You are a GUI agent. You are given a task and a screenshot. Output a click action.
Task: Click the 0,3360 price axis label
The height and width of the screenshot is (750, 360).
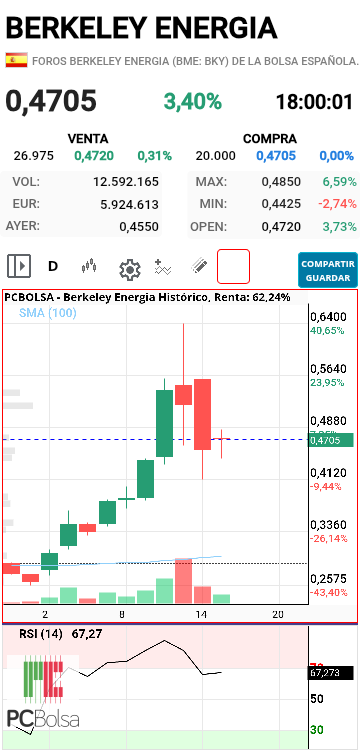pos(328,525)
